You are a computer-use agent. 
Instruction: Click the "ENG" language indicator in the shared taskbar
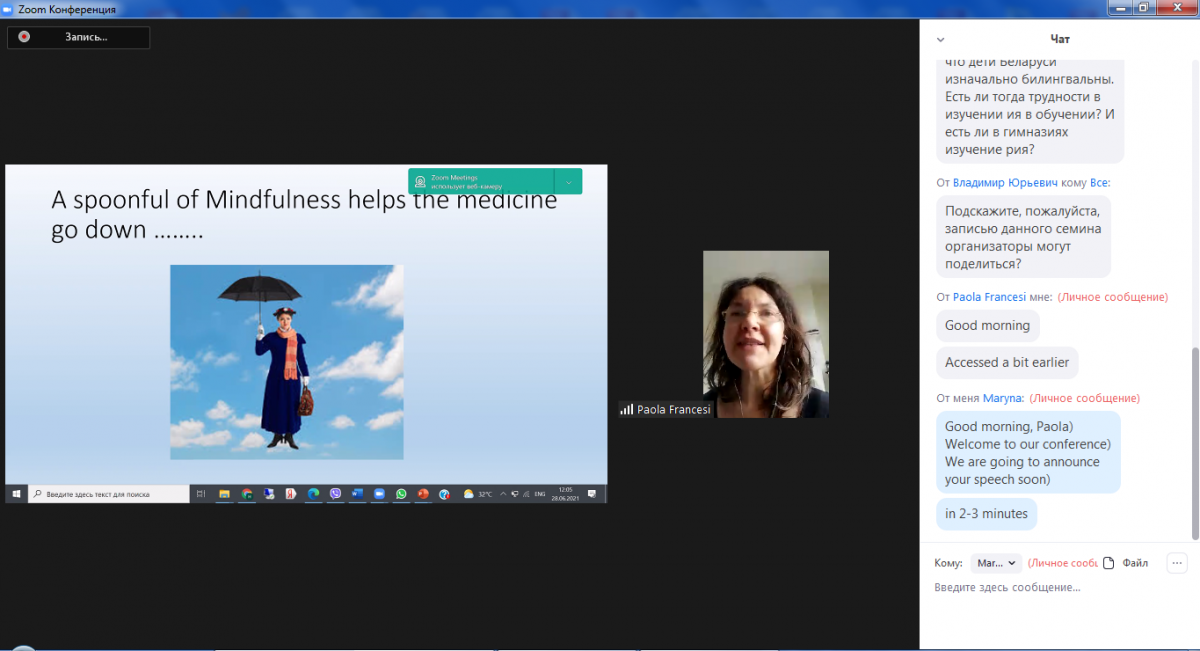[540, 494]
